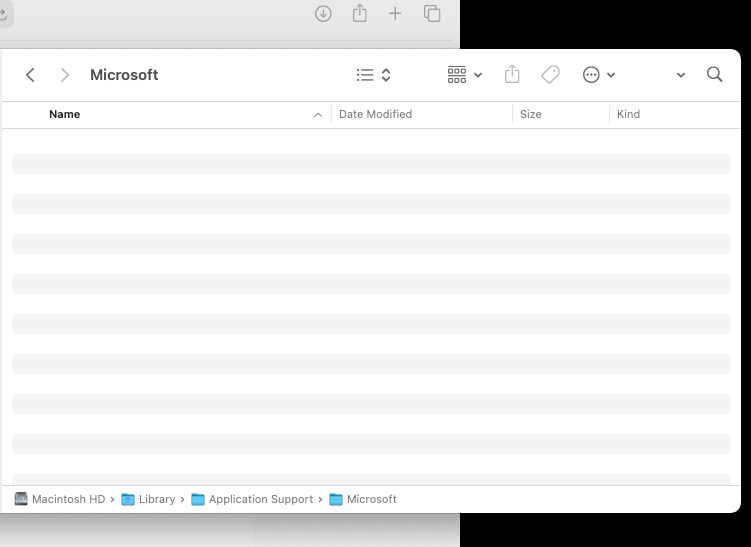Image resolution: width=751 pixels, height=547 pixels.
Task: Open the group-by grid dropdown
Action: (465, 75)
